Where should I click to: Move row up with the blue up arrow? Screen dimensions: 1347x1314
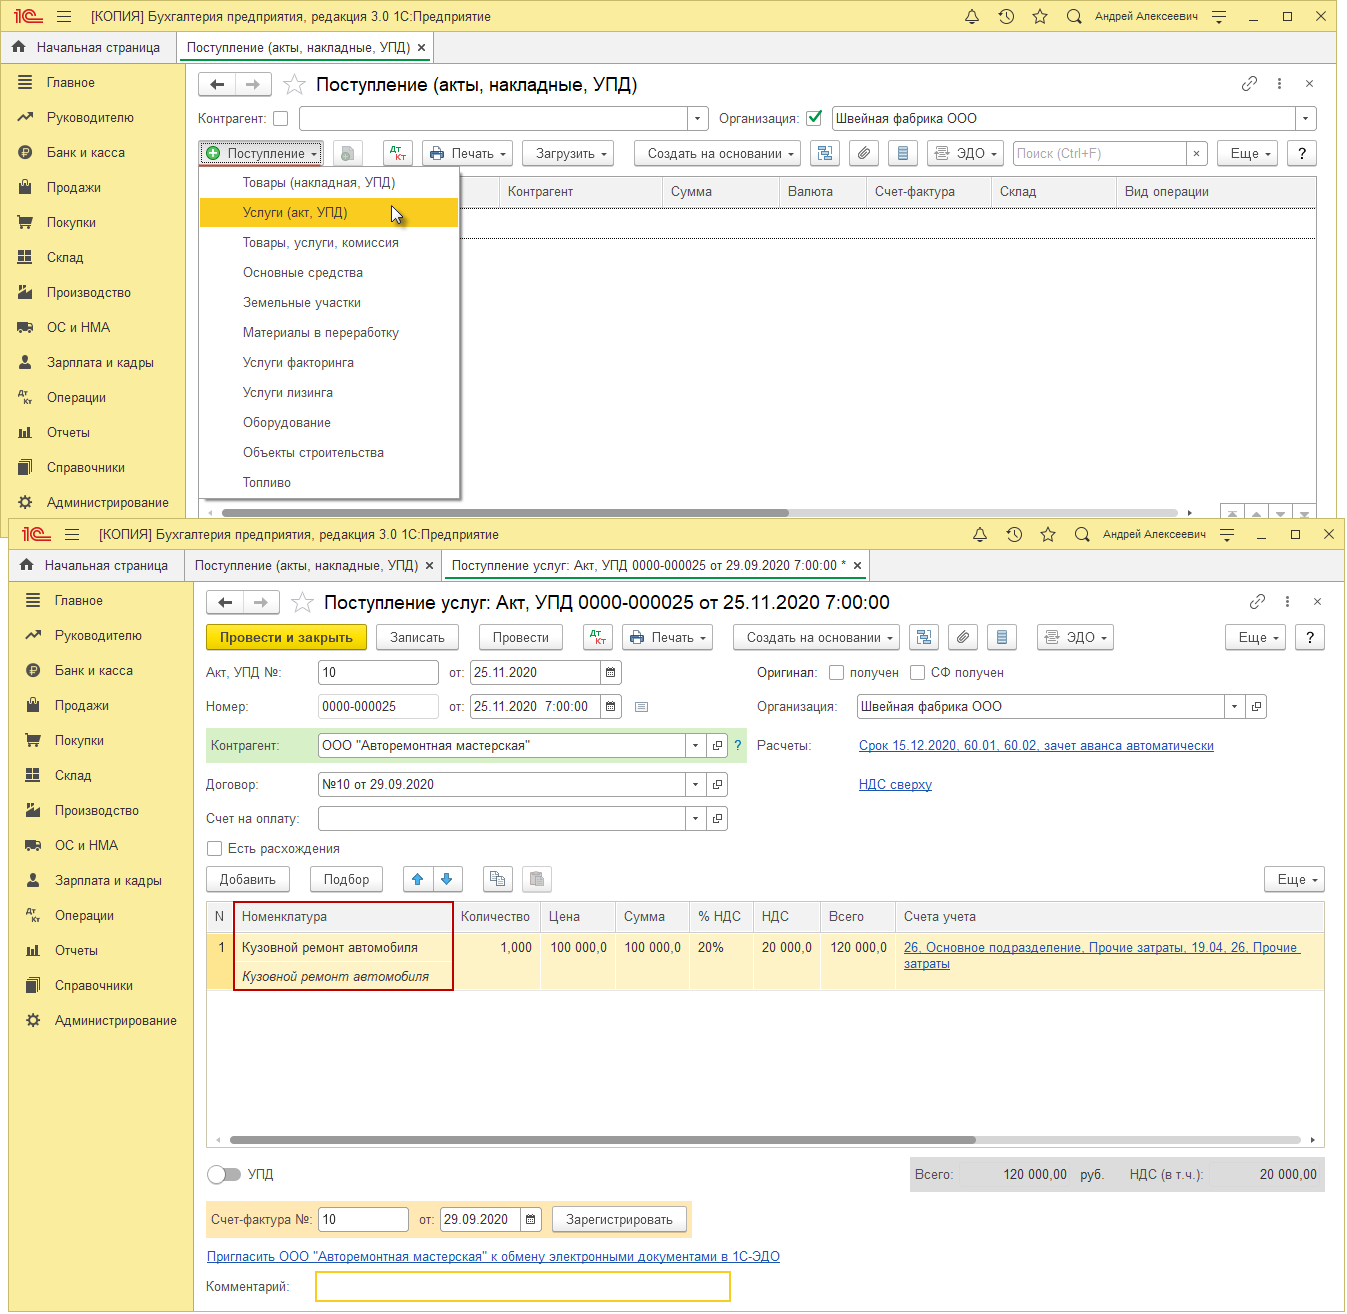pos(418,879)
